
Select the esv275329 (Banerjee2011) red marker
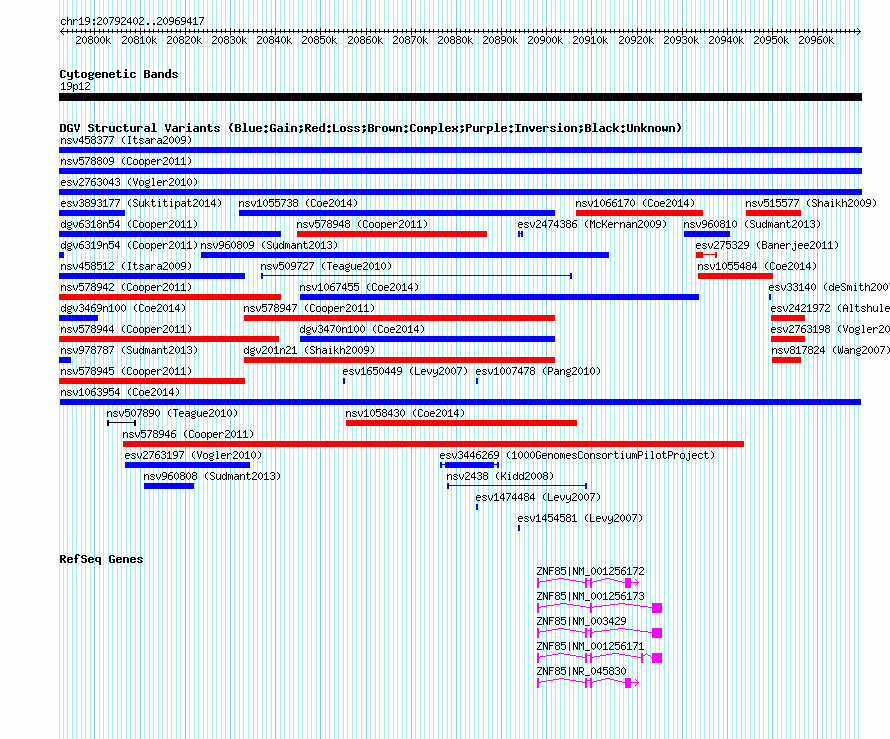[707, 255]
